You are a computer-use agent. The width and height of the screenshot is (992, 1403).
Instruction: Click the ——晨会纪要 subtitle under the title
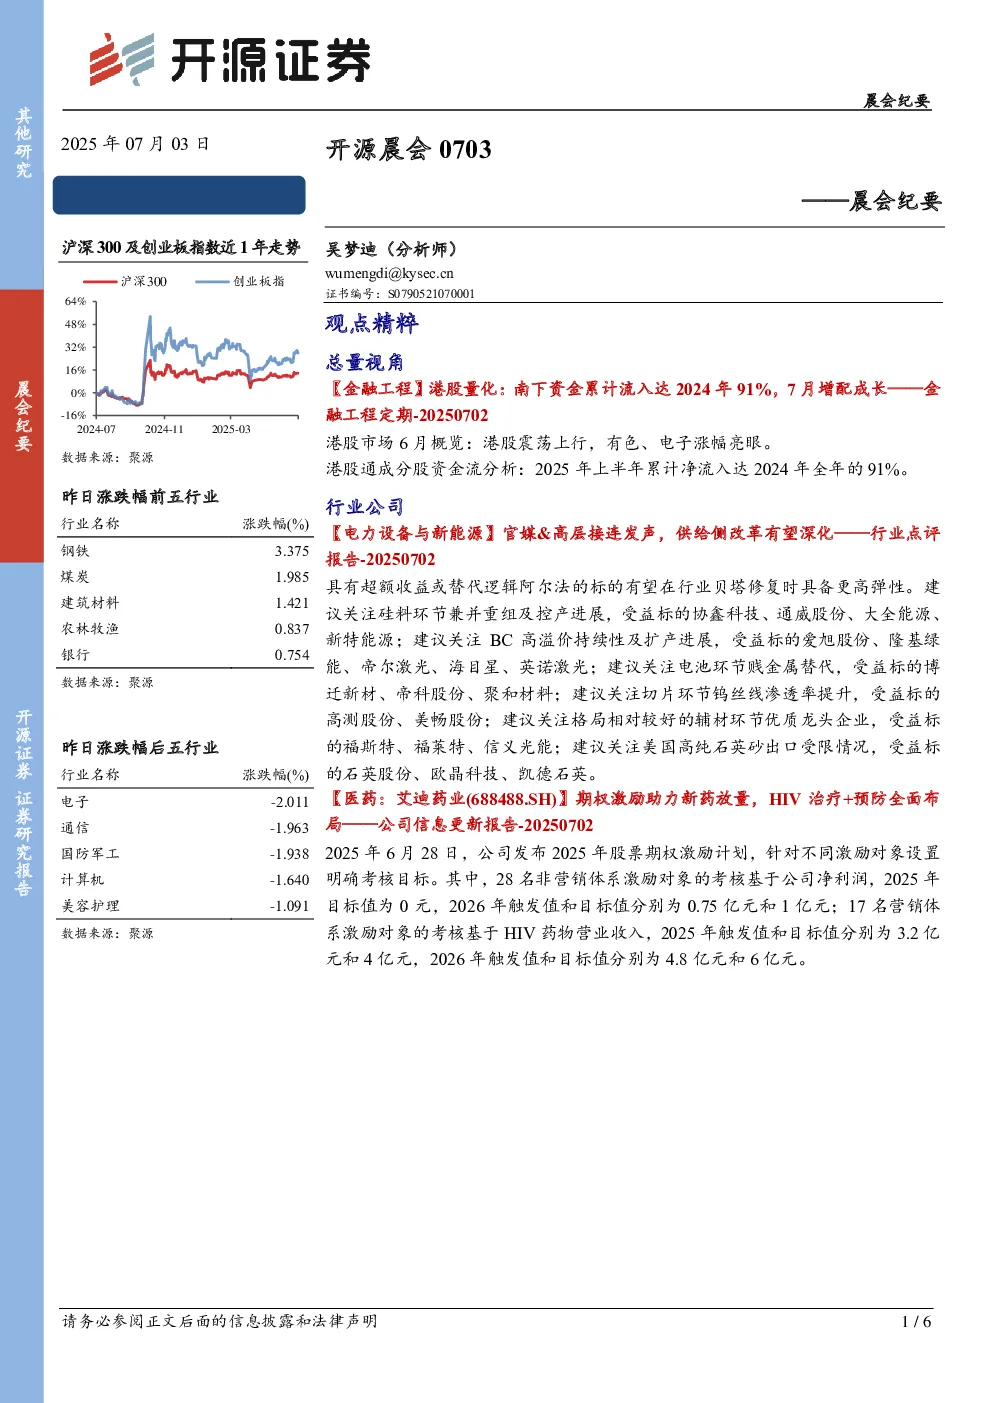tap(872, 202)
